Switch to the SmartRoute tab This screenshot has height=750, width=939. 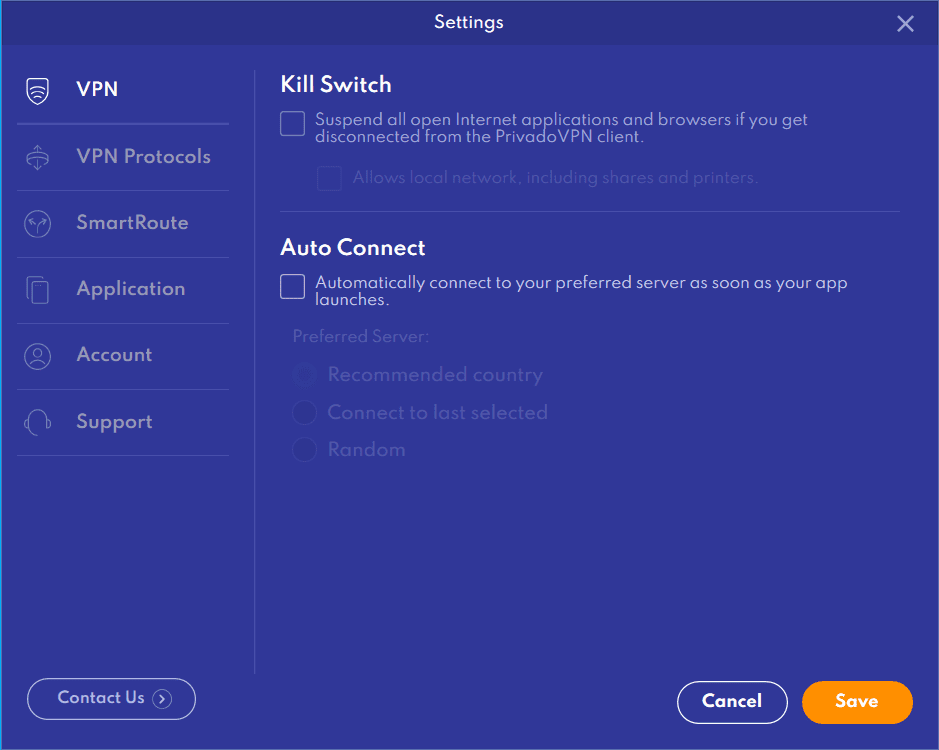coord(132,223)
